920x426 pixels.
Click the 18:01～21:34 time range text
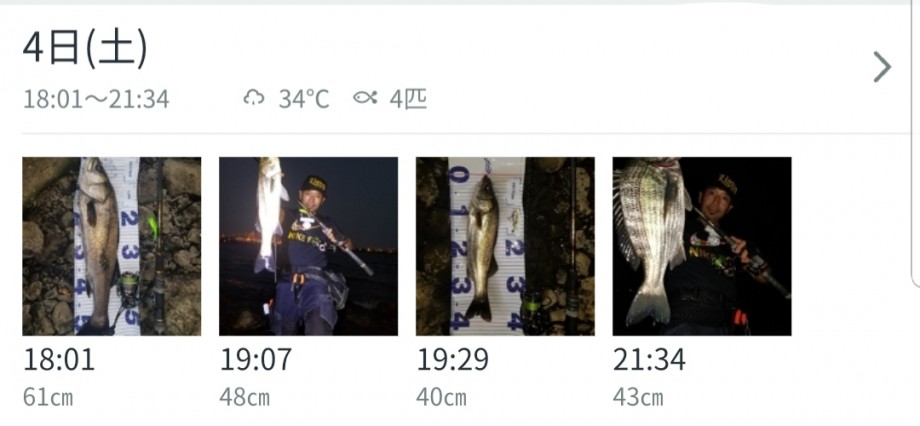(96, 99)
